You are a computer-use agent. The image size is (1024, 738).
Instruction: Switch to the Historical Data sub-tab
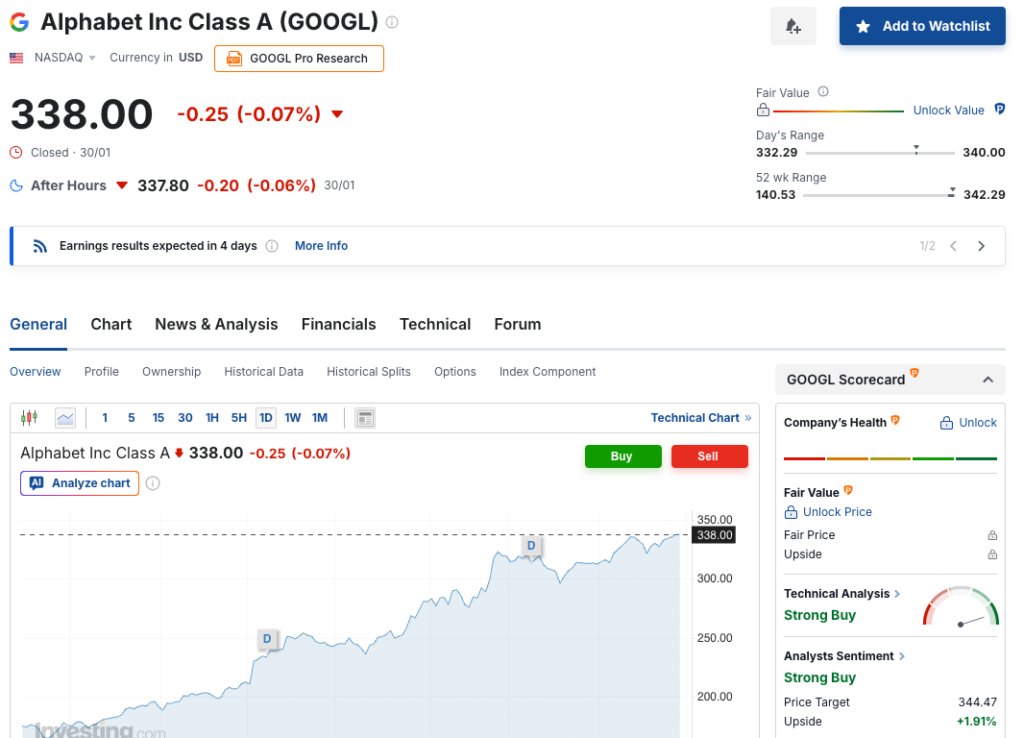263,372
